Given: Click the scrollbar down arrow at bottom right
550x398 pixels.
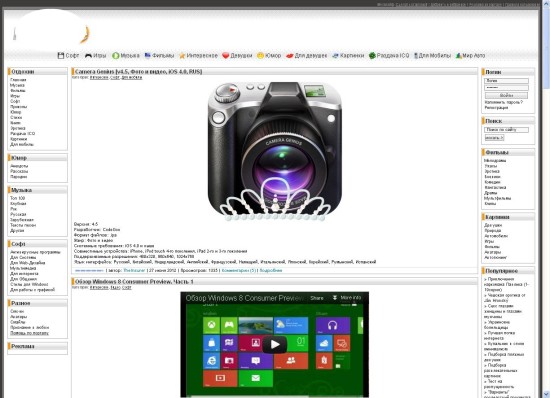Looking at the screenshot, I should tap(546, 394).
